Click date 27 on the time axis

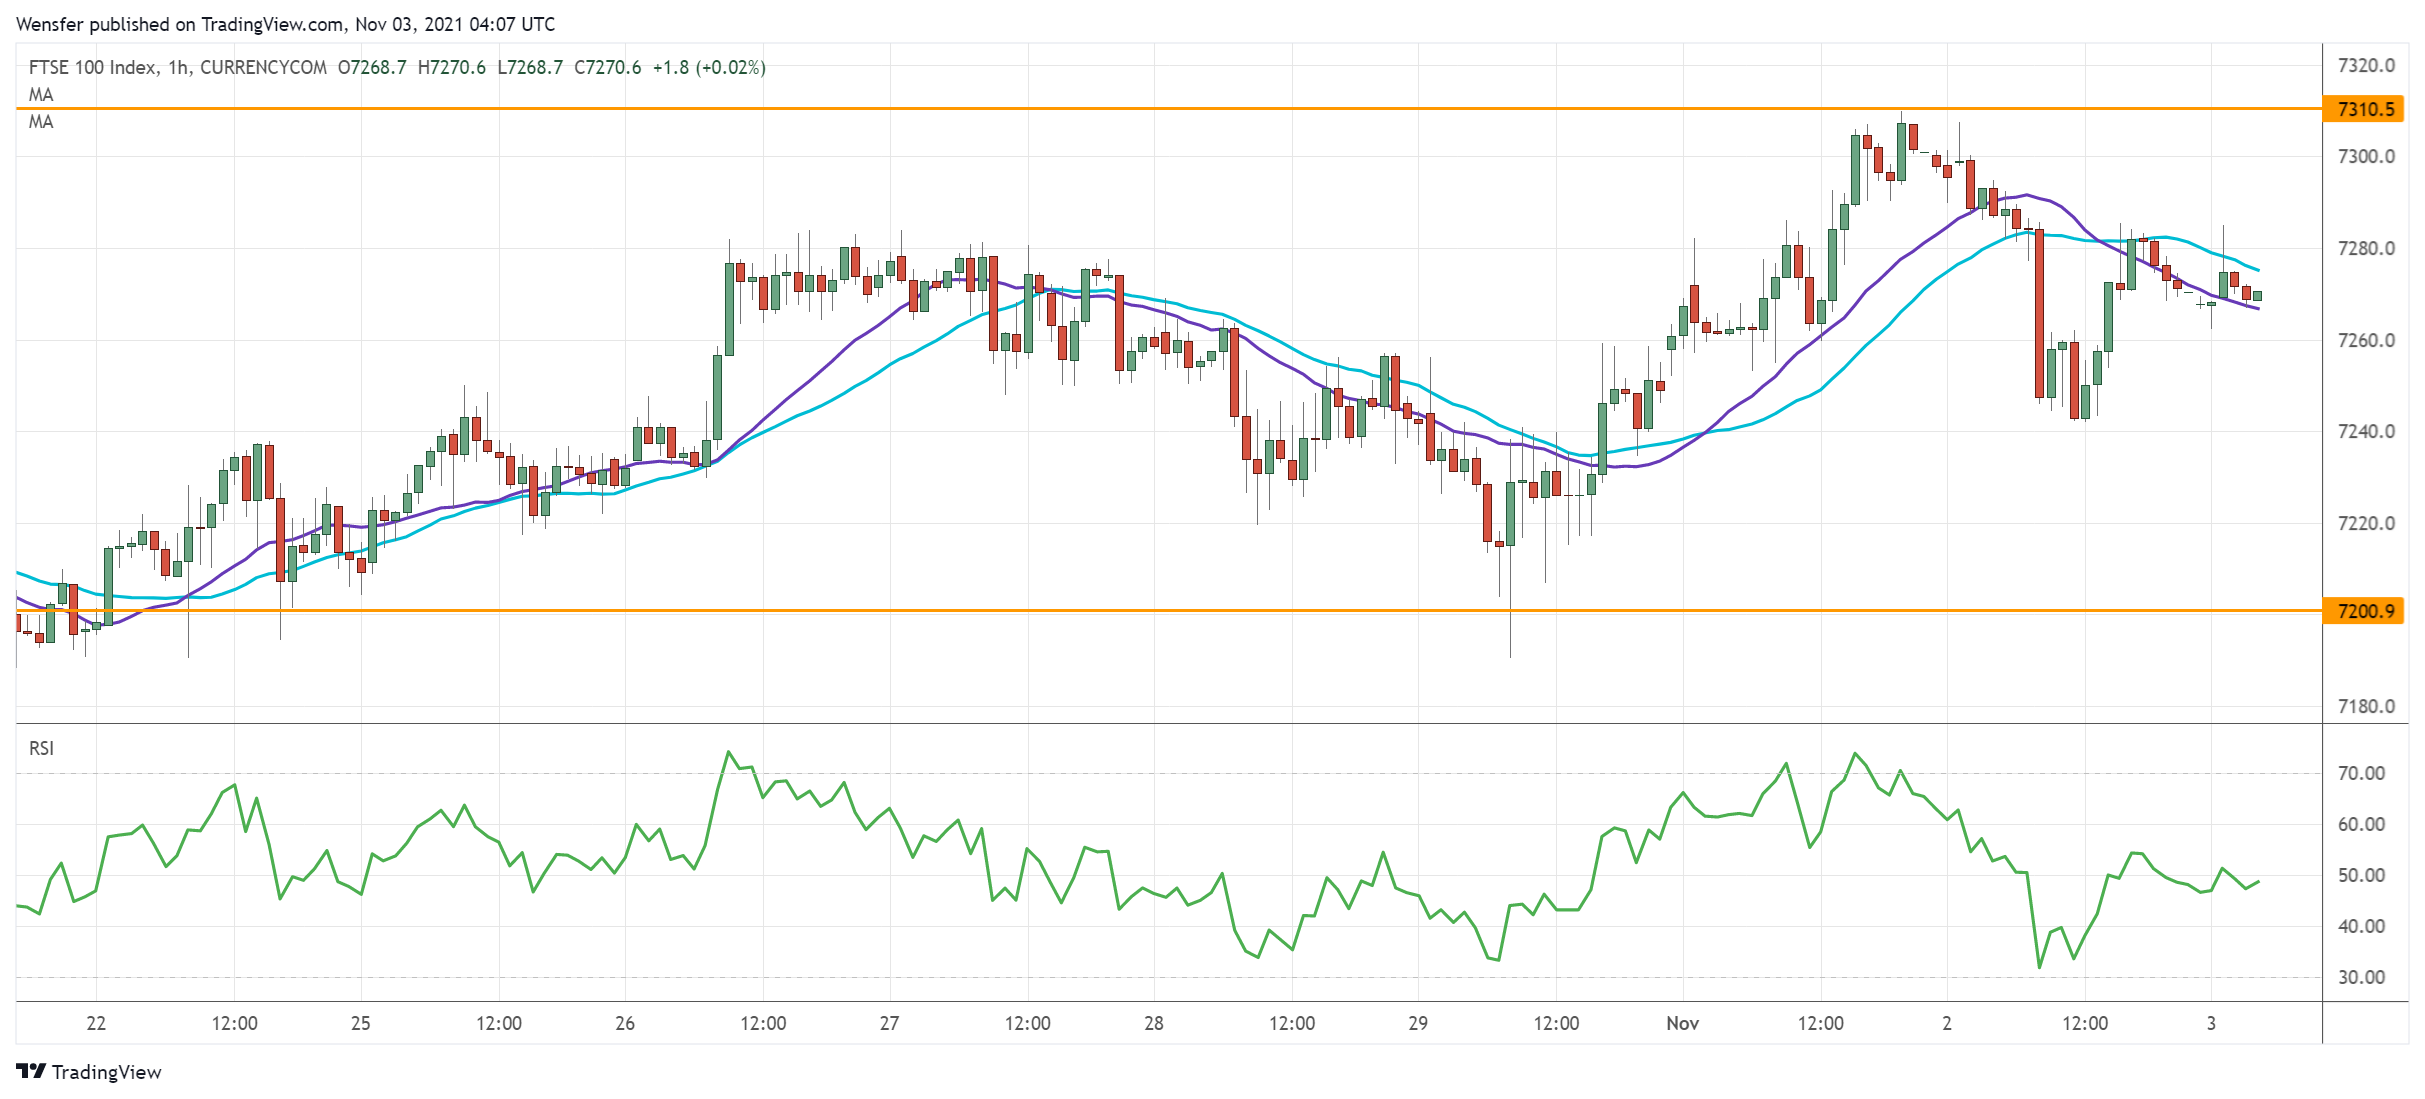coord(889,1023)
